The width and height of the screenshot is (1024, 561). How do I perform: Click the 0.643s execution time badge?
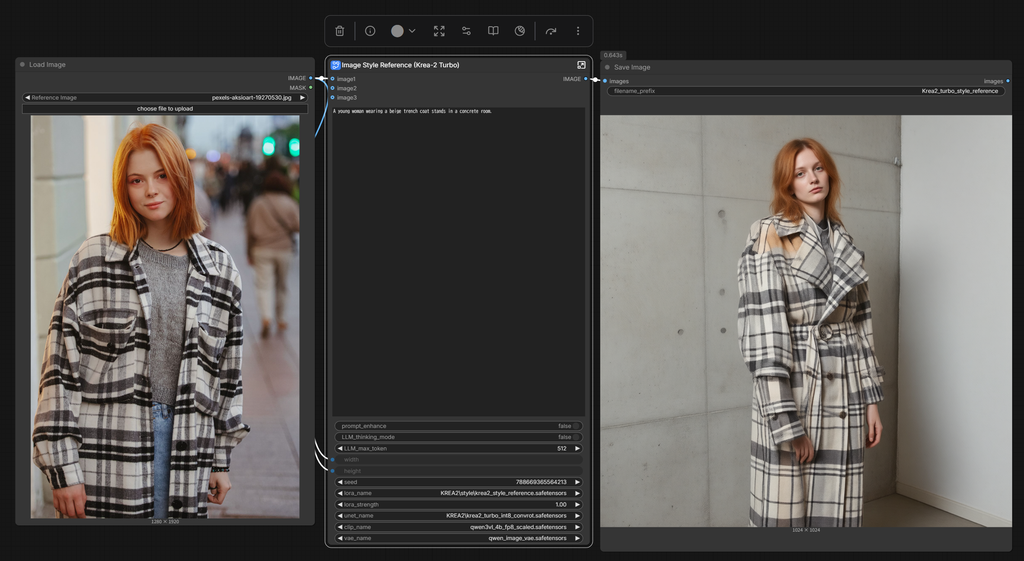pos(613,56)
